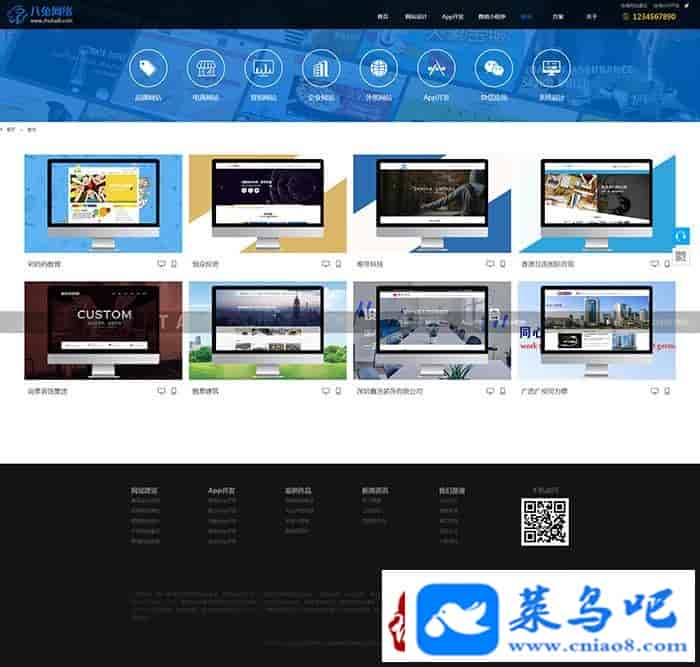This screenshot has height=667, width=700.
Task: Click mobile-view icon under the kids cartoon card
Action: [174, 264]
